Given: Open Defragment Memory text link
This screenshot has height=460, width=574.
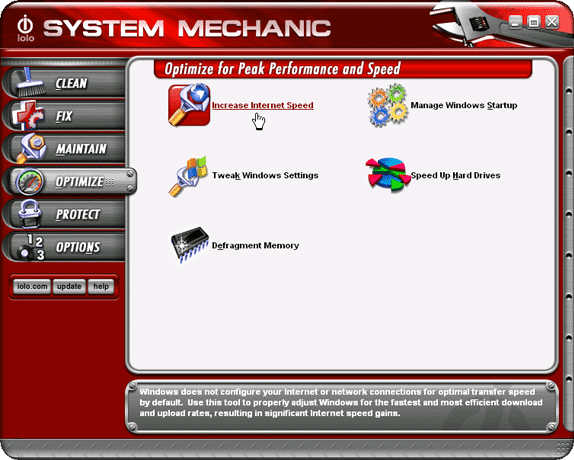Looking at the screenshot, I should coord(255,245).
